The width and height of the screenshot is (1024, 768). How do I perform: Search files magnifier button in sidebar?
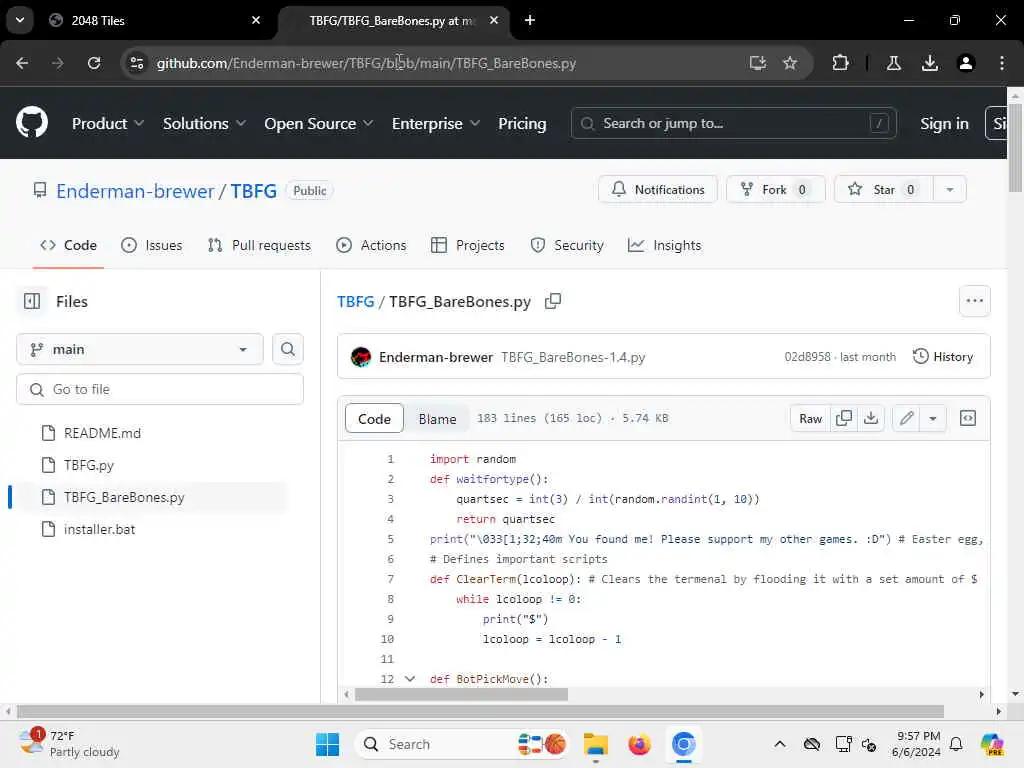point(288,349)
